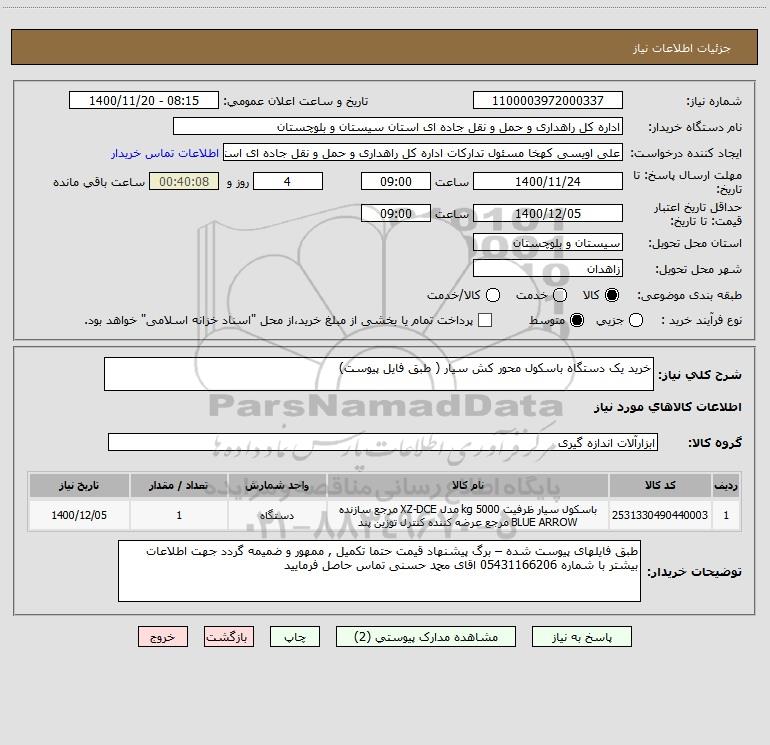The height and width of the screenshot is (745, 770).
Task: Click the بازگشت back button
Action: pos(229,637)
